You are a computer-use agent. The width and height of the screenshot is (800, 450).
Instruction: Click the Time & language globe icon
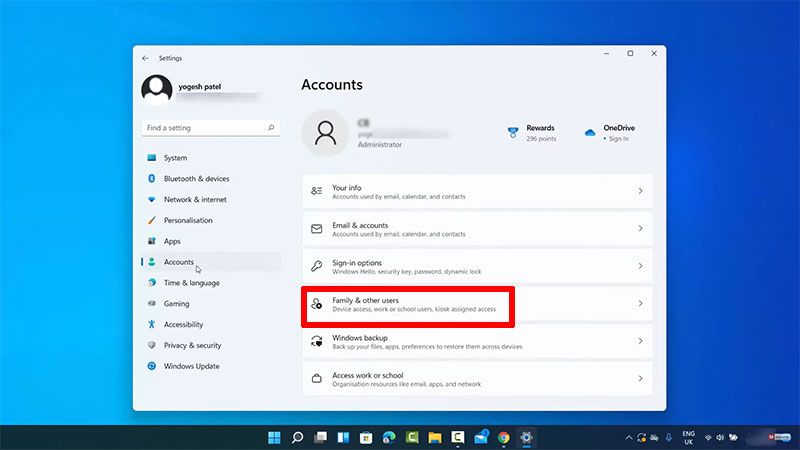[152, 283]
